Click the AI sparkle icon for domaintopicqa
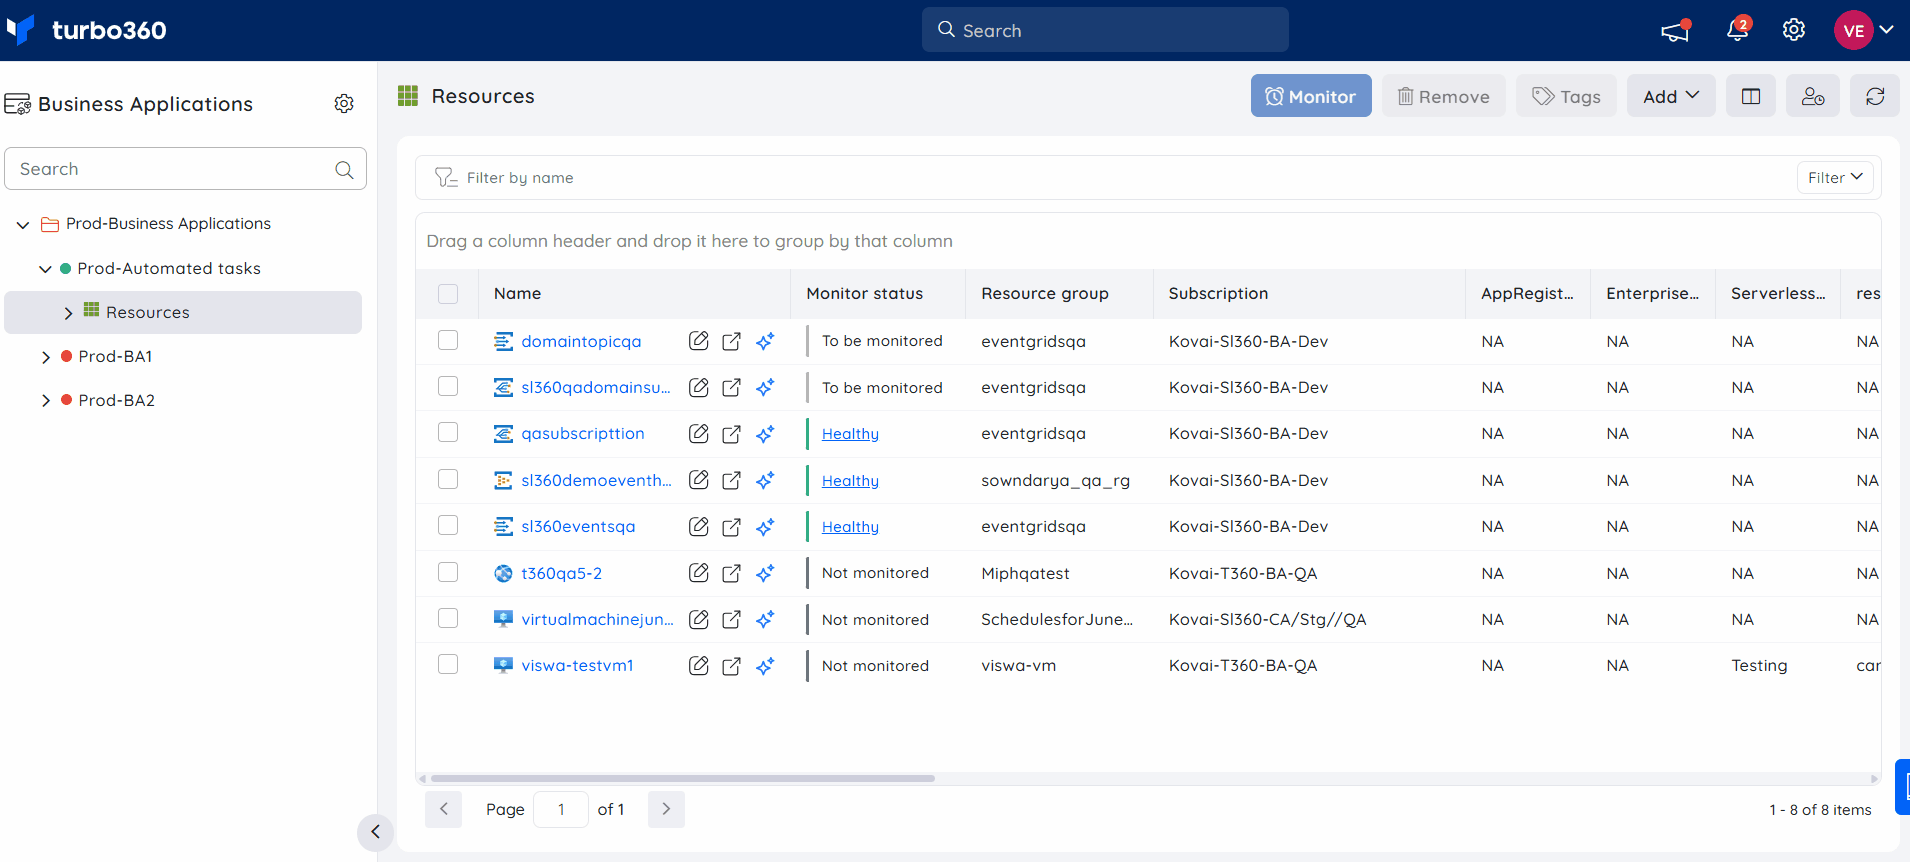The width and height of the screenshot is (1910, 862). [x=765, y=341]
